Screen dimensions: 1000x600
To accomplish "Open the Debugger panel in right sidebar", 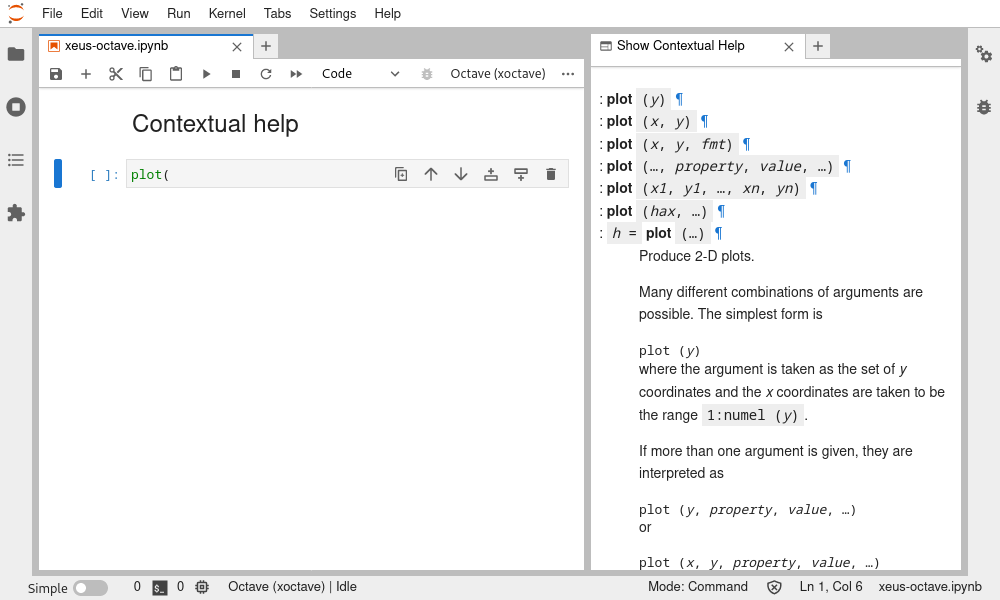I will (x=984, y=106).
